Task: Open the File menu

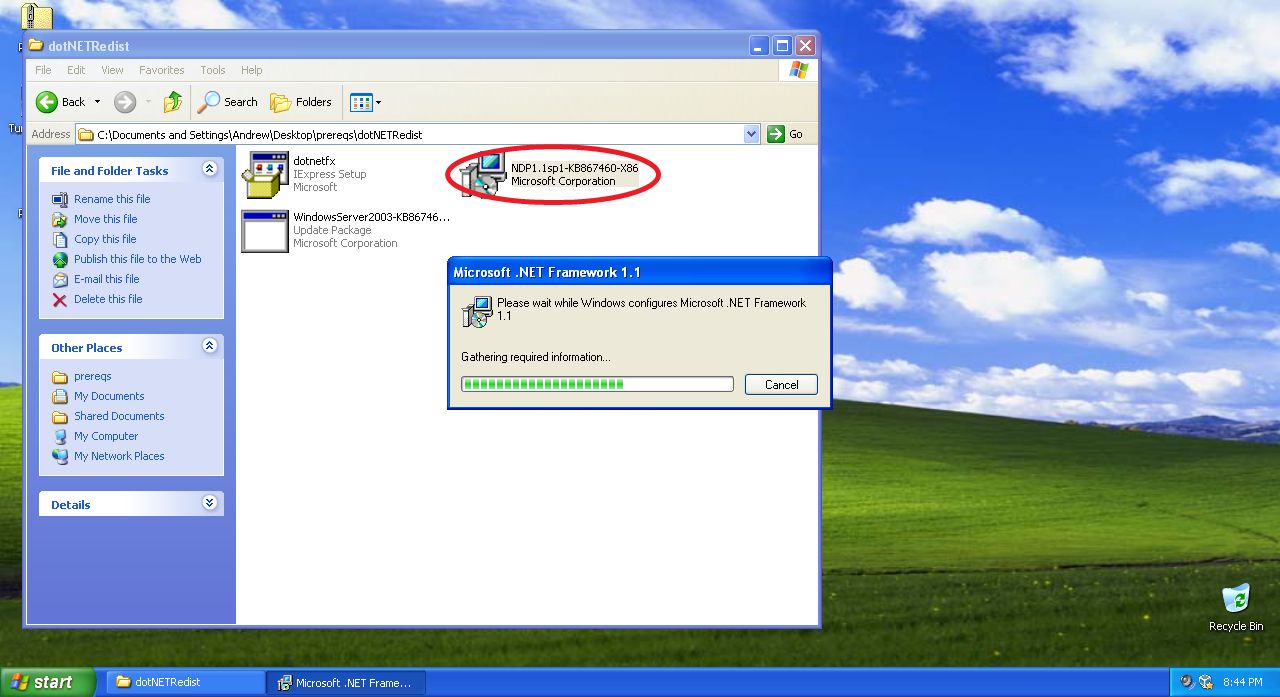Action: [x=43, y=70]
